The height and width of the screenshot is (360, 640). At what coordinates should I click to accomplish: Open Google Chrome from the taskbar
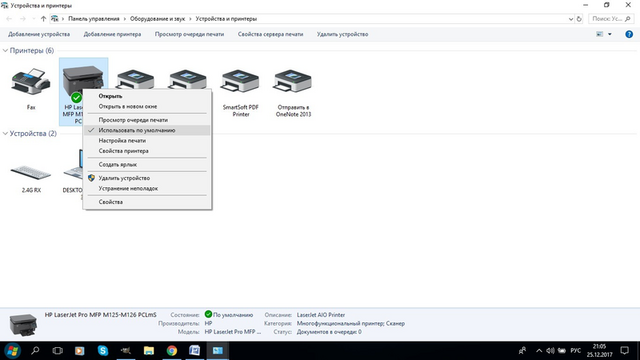[172, 351]
